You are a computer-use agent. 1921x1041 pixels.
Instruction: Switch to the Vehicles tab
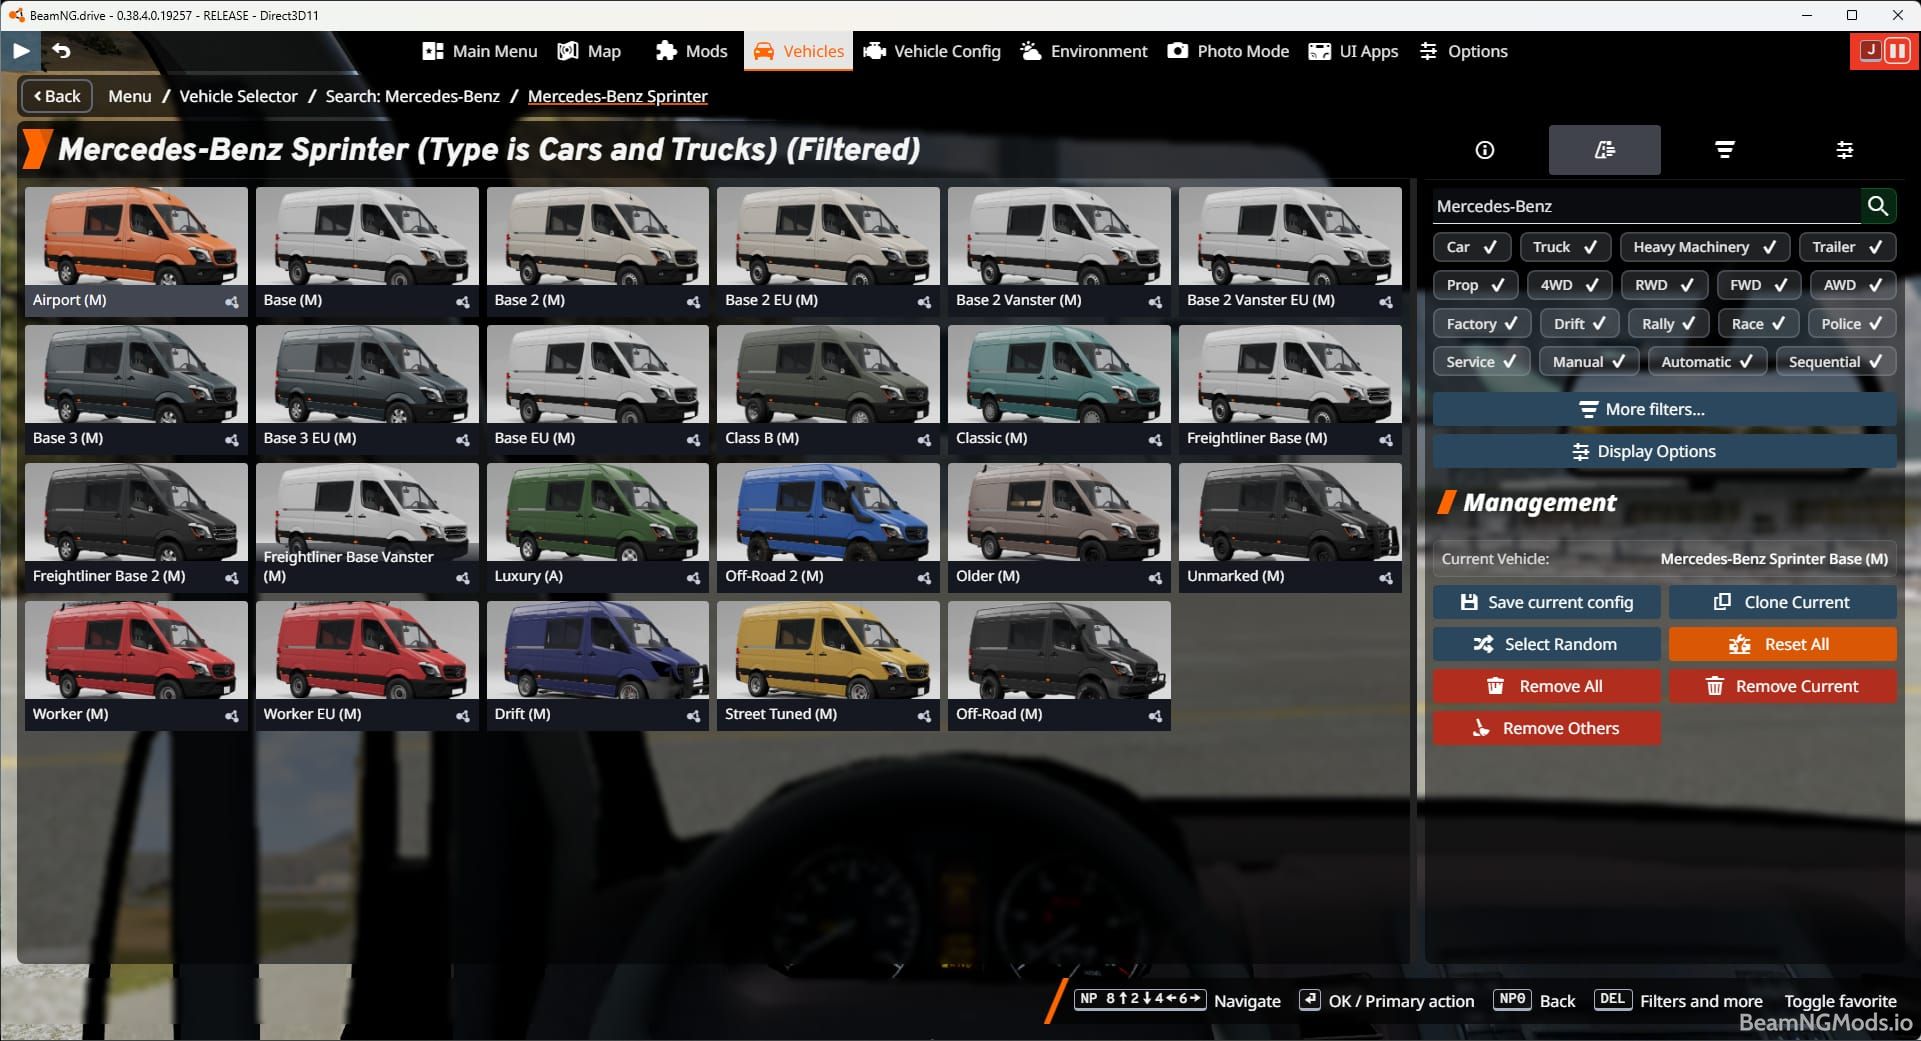tap(797, 51)
